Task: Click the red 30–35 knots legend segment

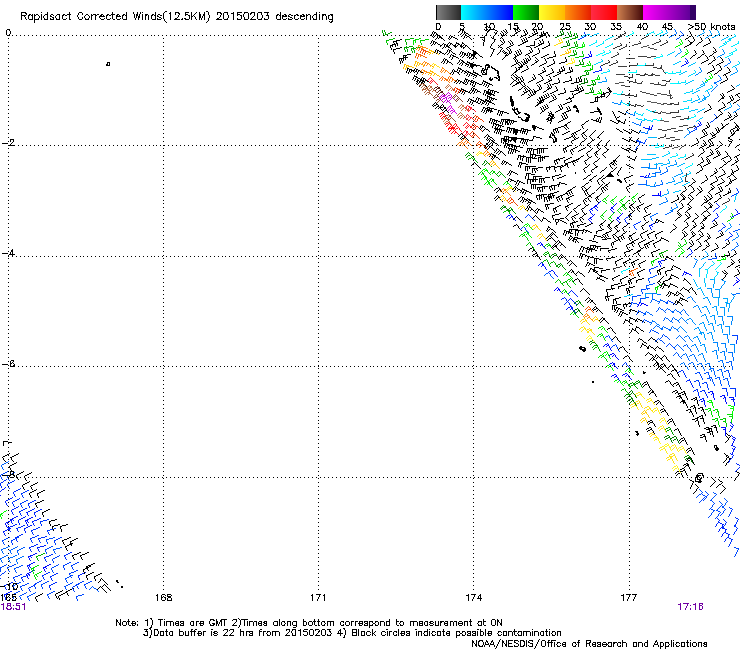Action: click(x=604, y=12)
